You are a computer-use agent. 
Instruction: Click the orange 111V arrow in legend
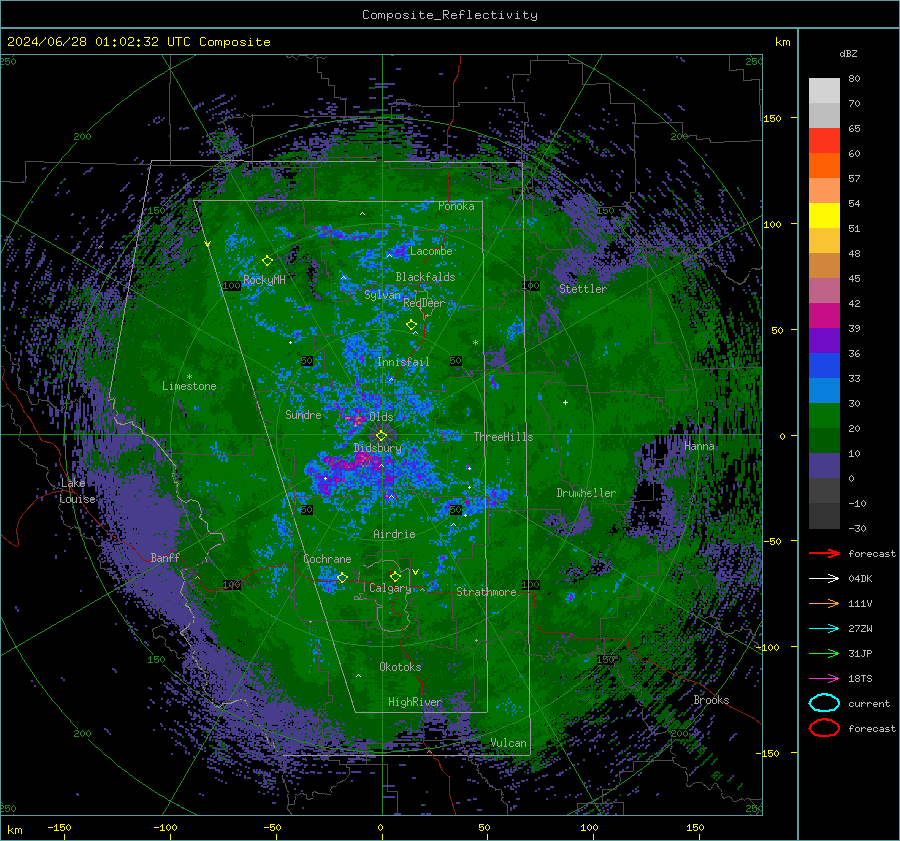824,603
